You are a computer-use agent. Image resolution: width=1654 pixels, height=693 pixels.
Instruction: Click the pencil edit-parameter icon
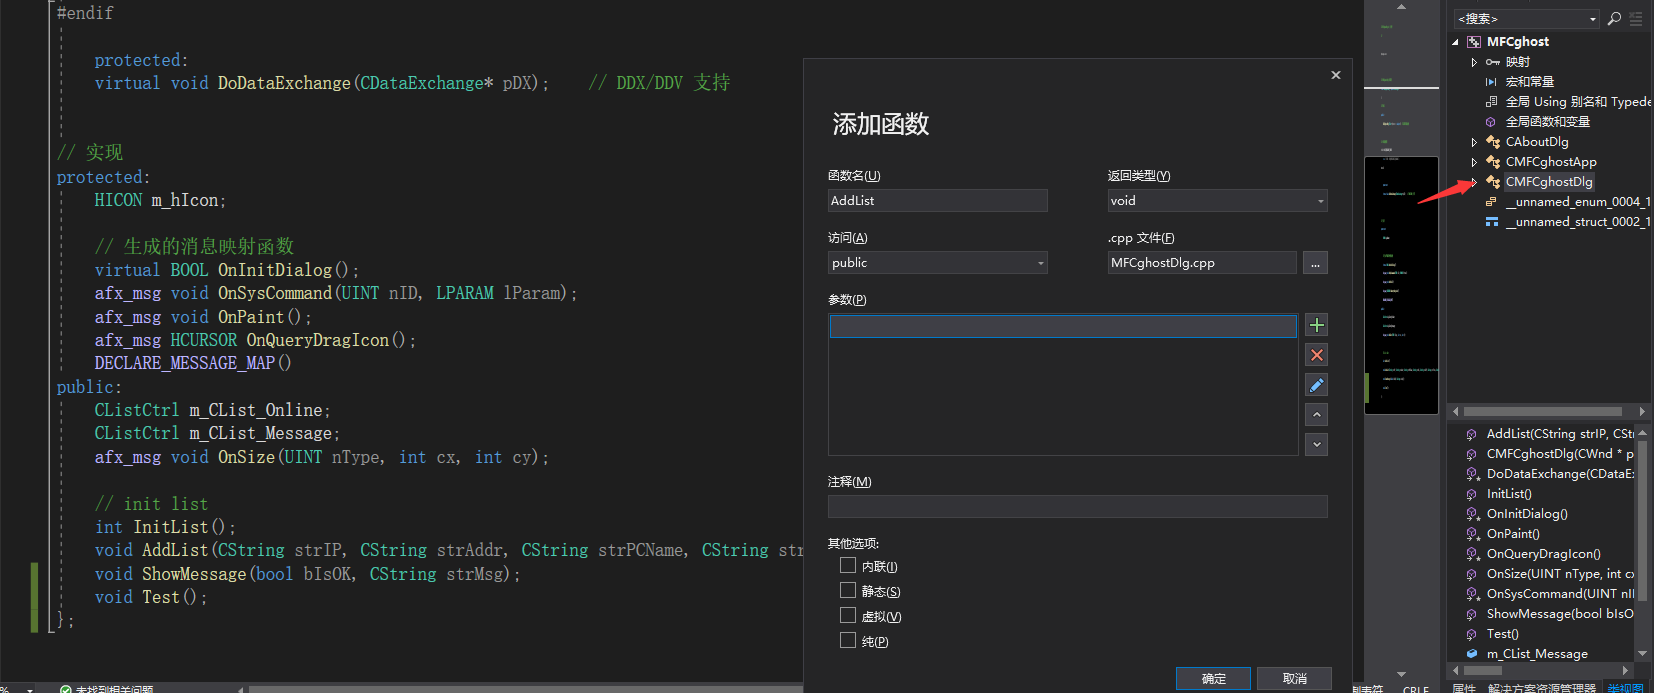click(1317, 385)
